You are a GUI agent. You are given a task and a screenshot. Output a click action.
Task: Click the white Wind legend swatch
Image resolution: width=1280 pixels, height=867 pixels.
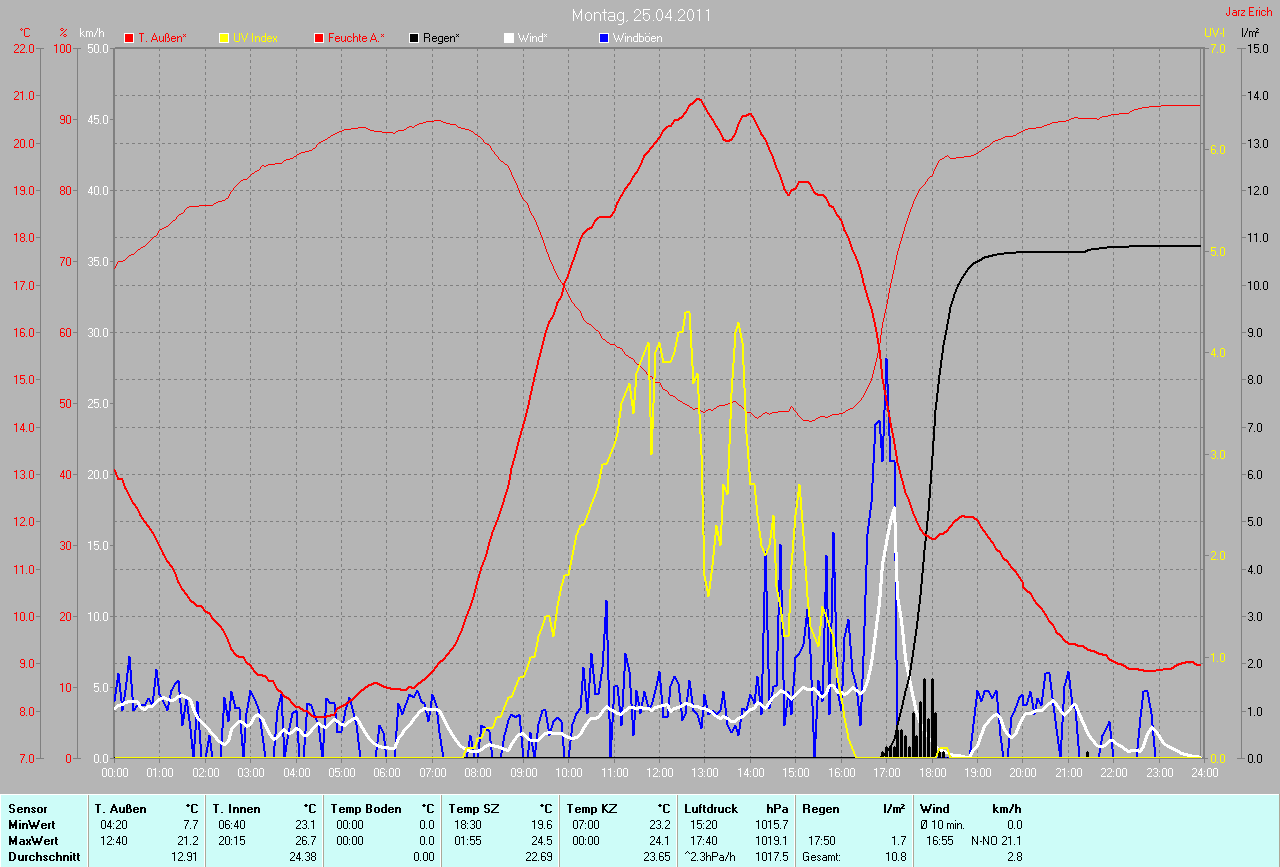508,38
